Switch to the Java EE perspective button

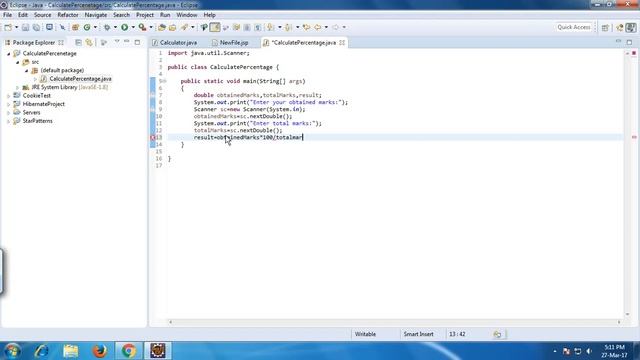(620, 27)
